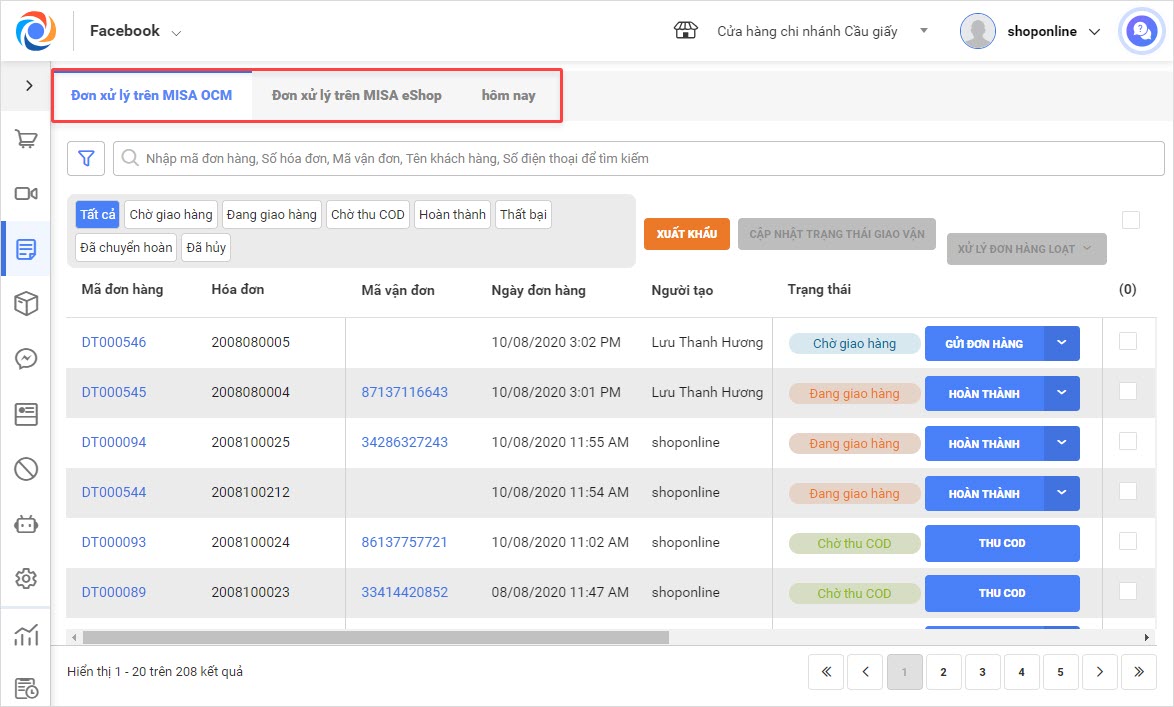
Task: Click the filter funnel icon
Action: (86, 158)
